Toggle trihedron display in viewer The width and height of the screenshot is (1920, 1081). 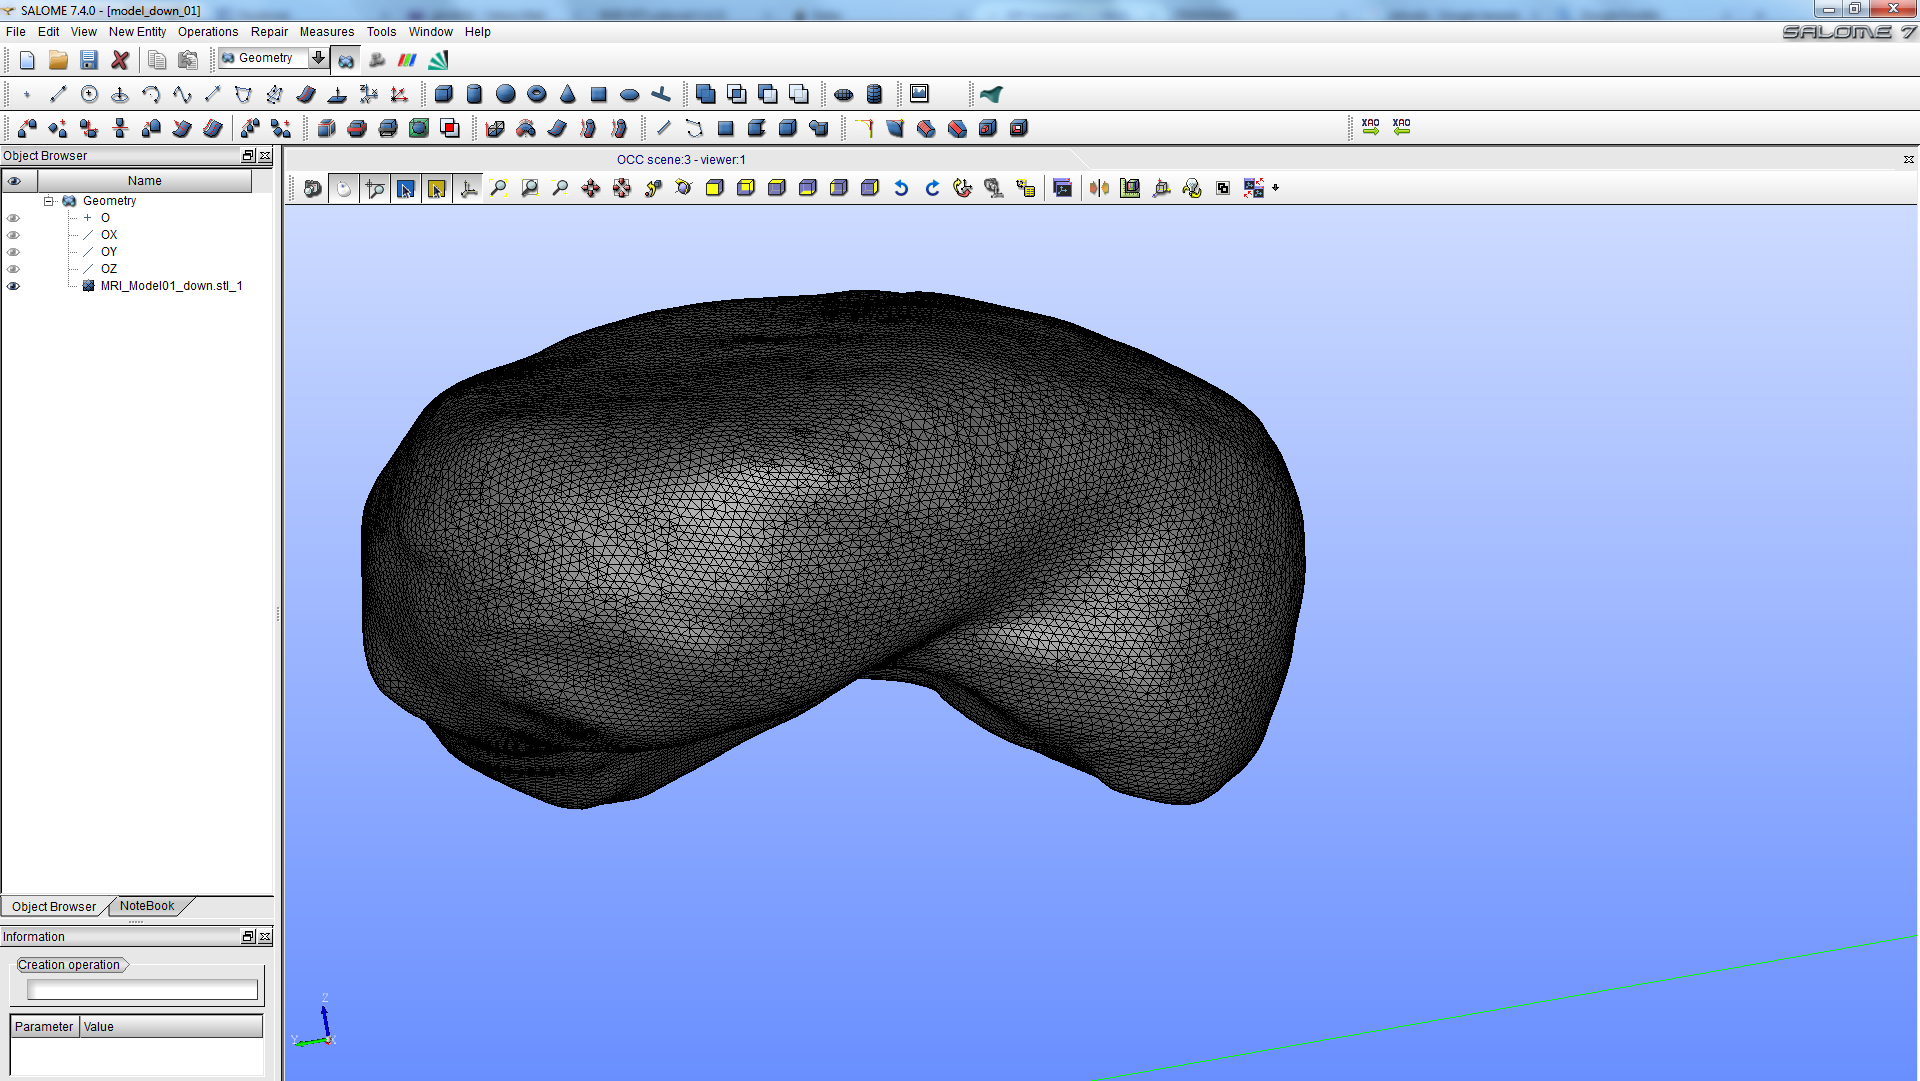(468, 188)
